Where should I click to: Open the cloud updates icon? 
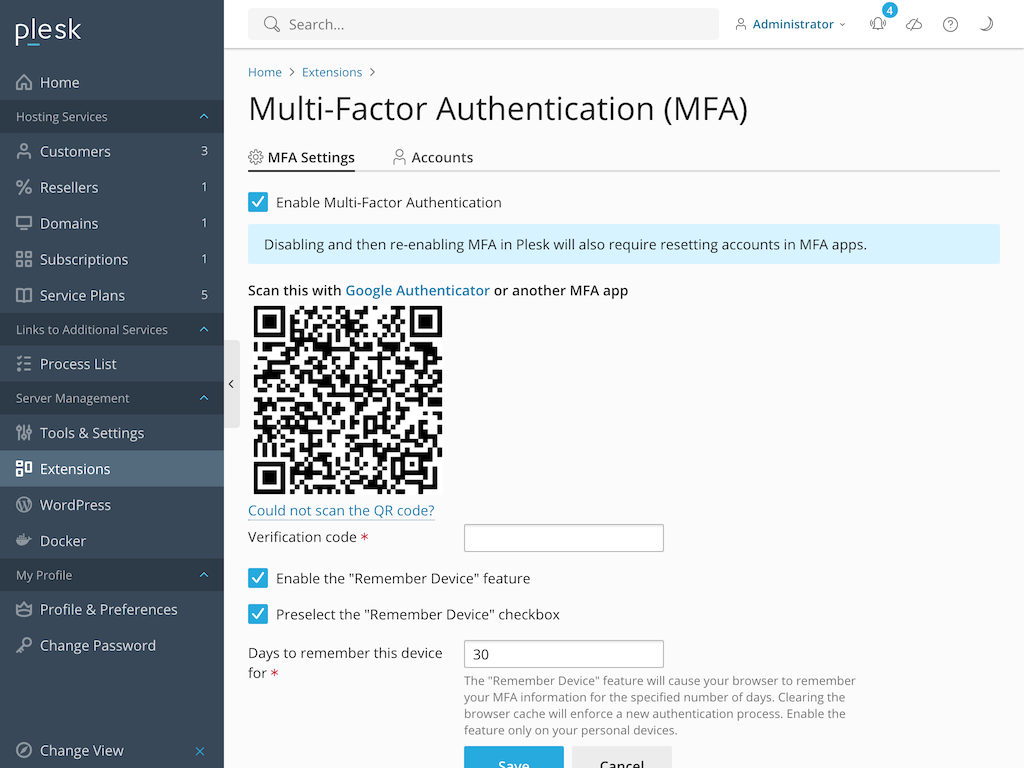[x=914, y=25]
